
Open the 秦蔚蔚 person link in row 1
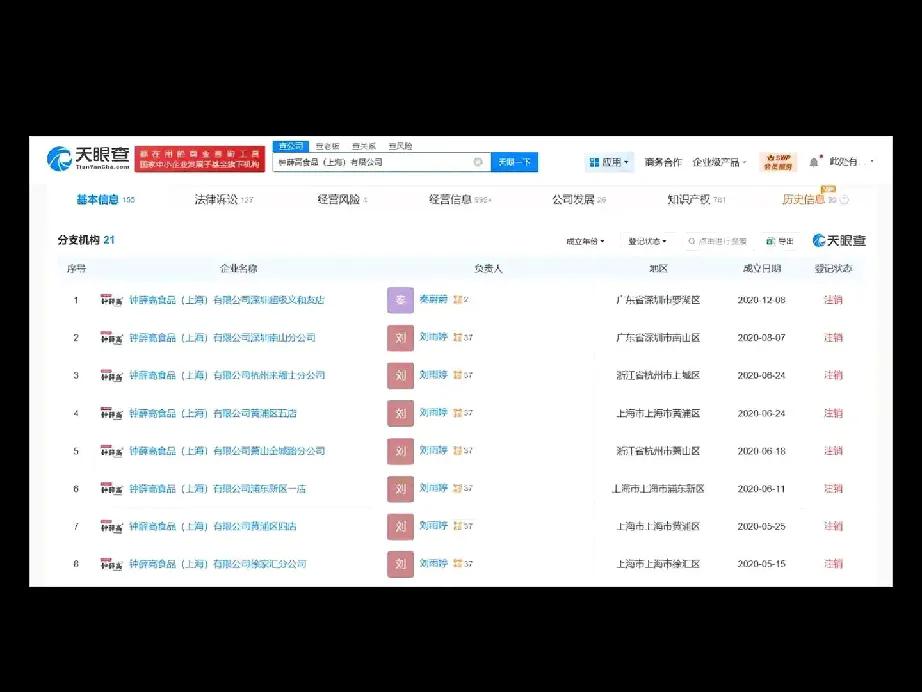point(433,299)
